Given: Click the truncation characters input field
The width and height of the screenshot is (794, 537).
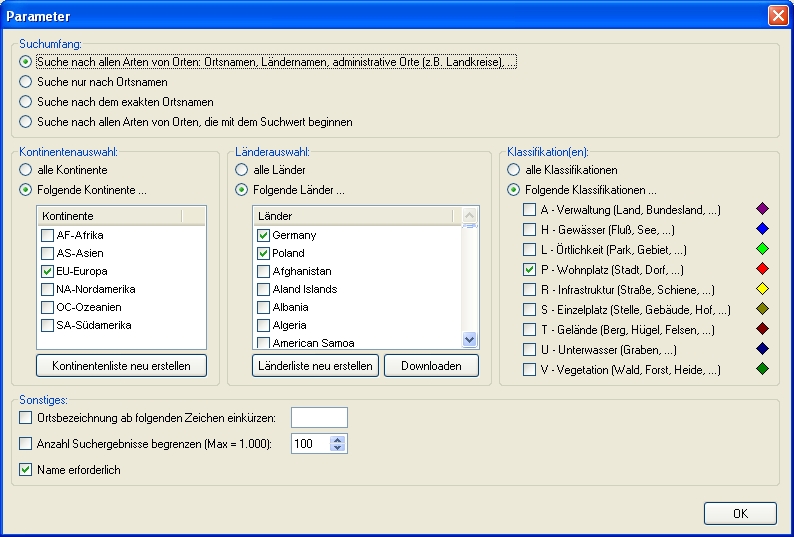Looking at the screenshot, I should (320, 417).
